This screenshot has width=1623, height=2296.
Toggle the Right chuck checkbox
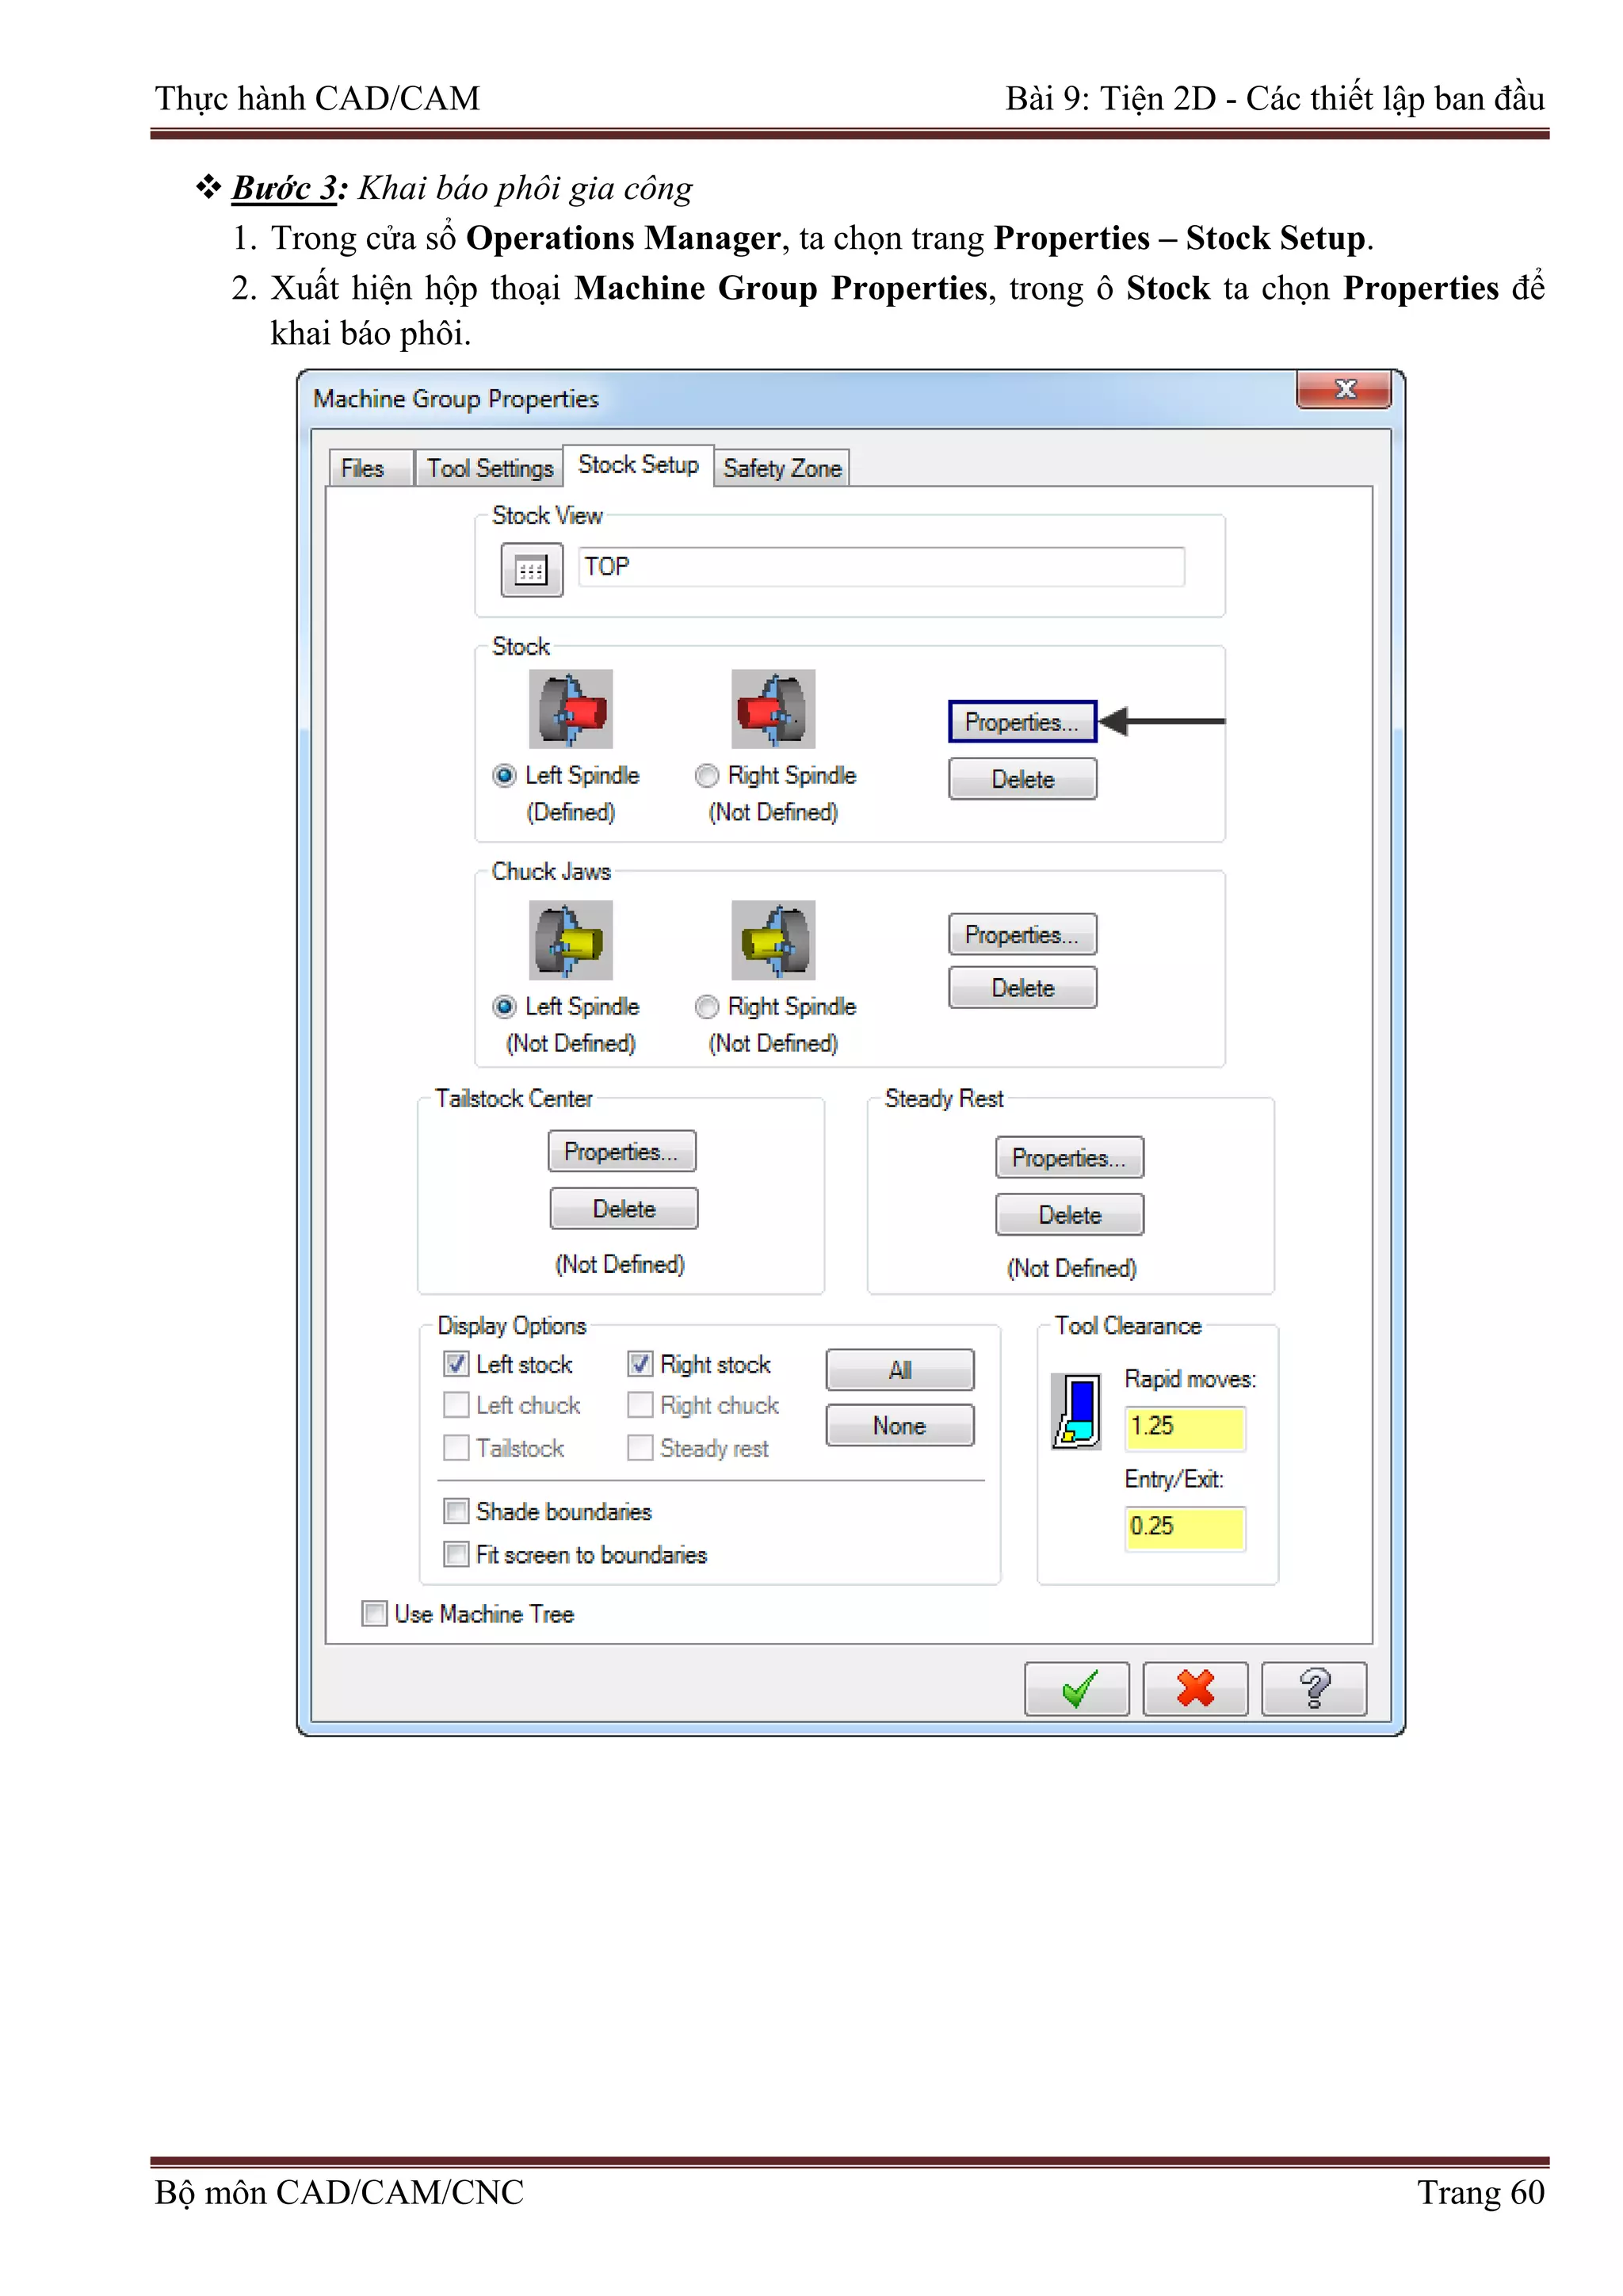click(x=640, y=1405)
